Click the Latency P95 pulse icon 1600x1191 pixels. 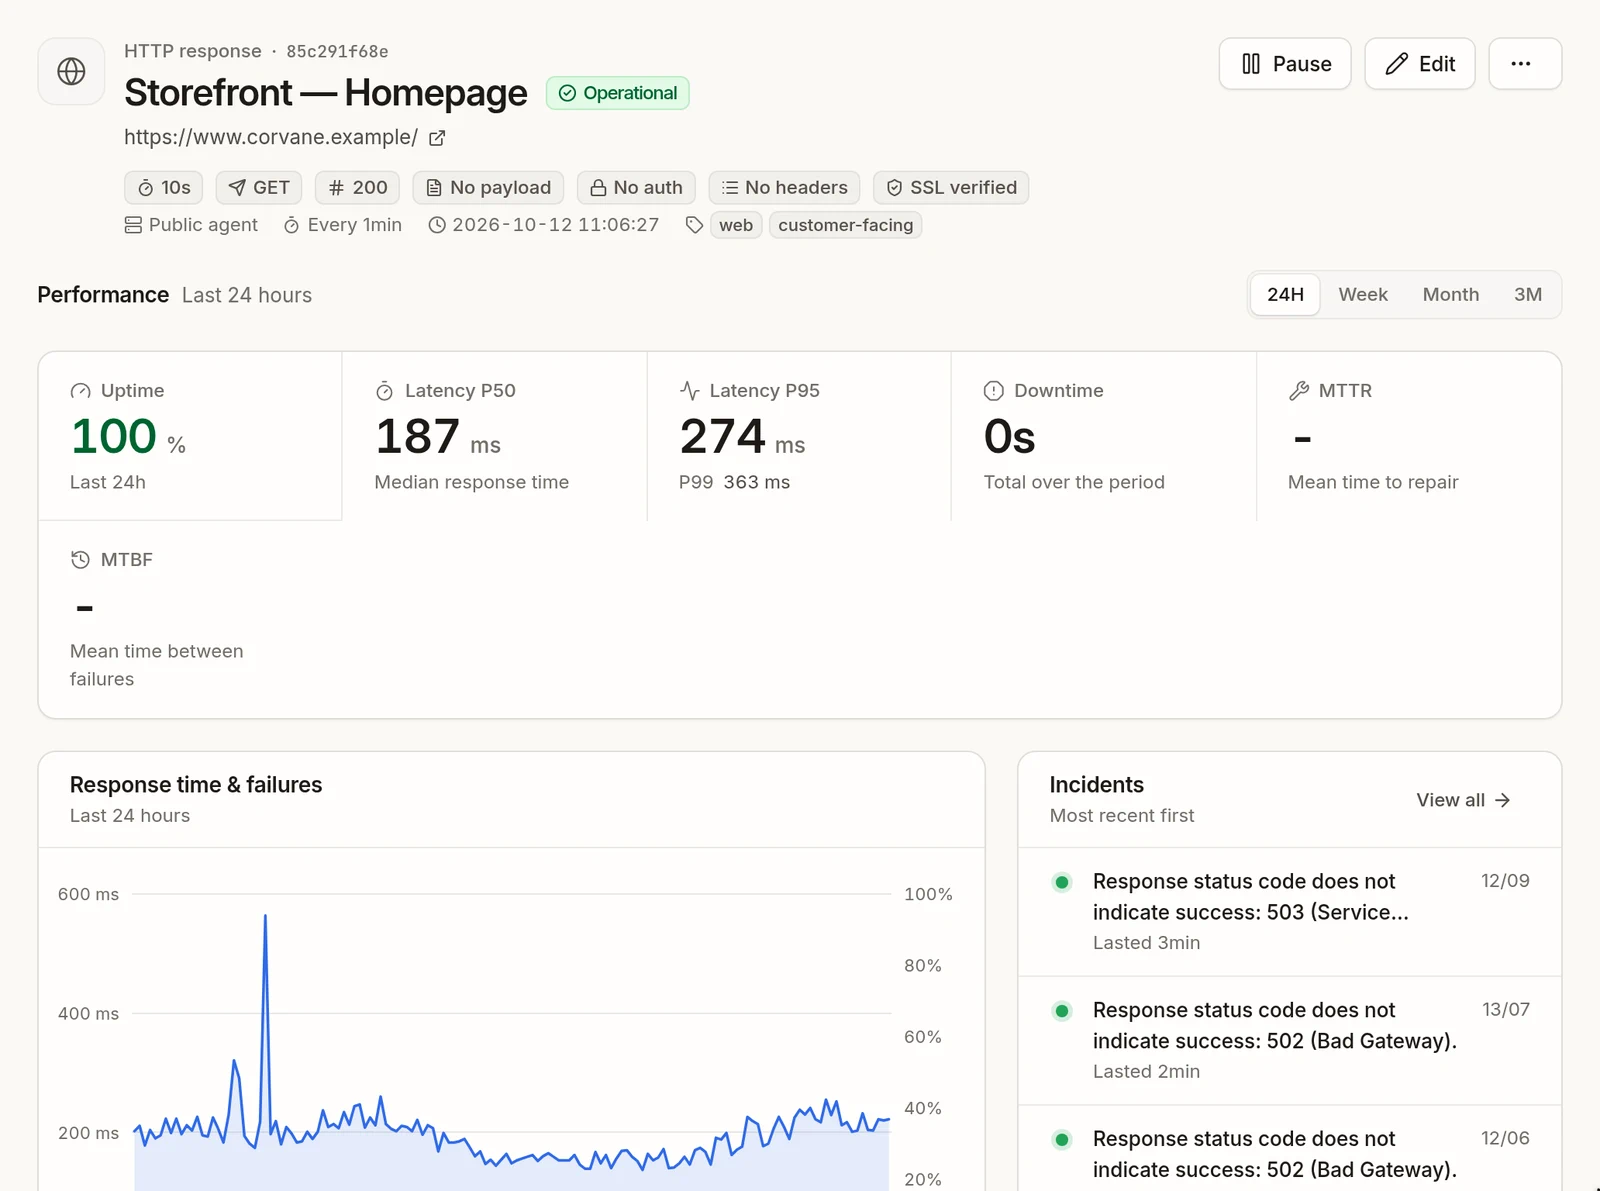(689, 390)
